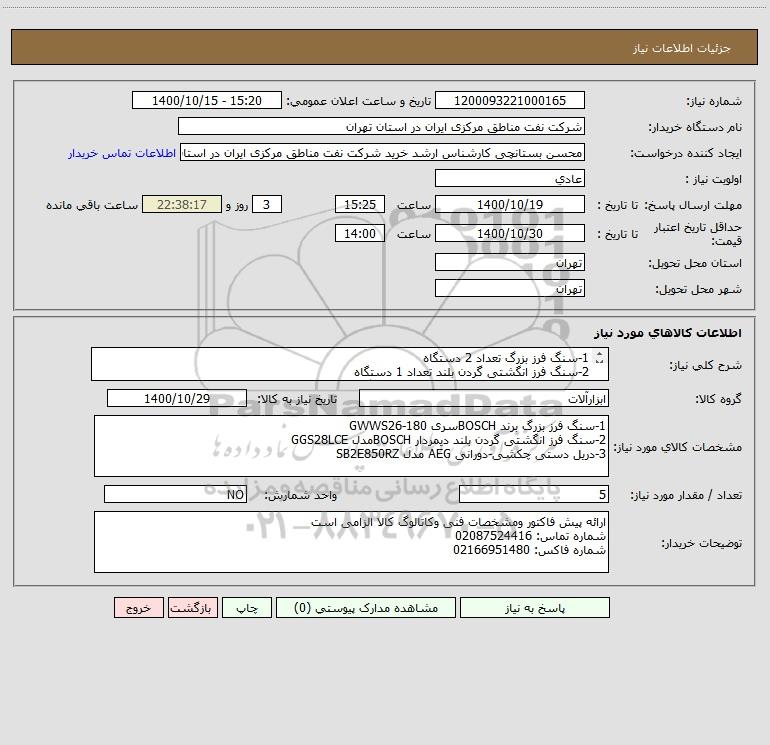Click the item specifications text area
Viewport: 770px width, 745px height.
(351, 446)
